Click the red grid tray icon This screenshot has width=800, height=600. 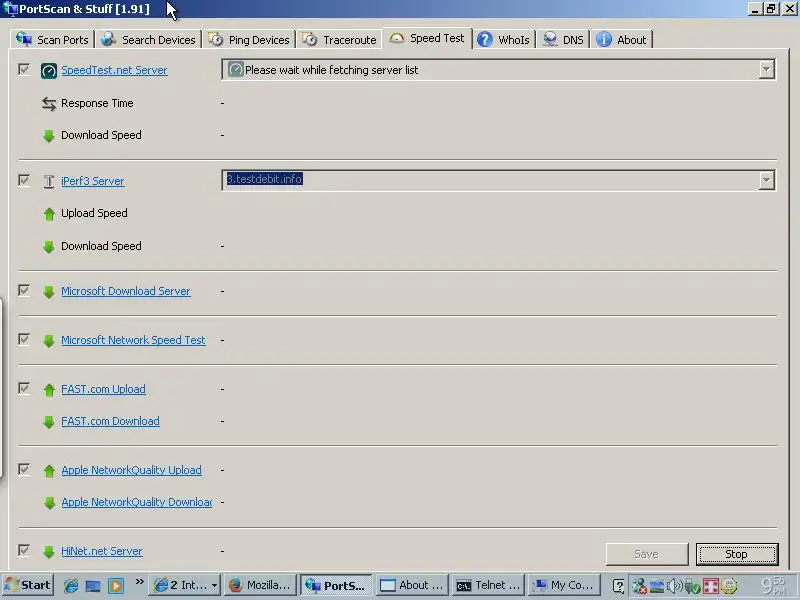coord(711,586)
